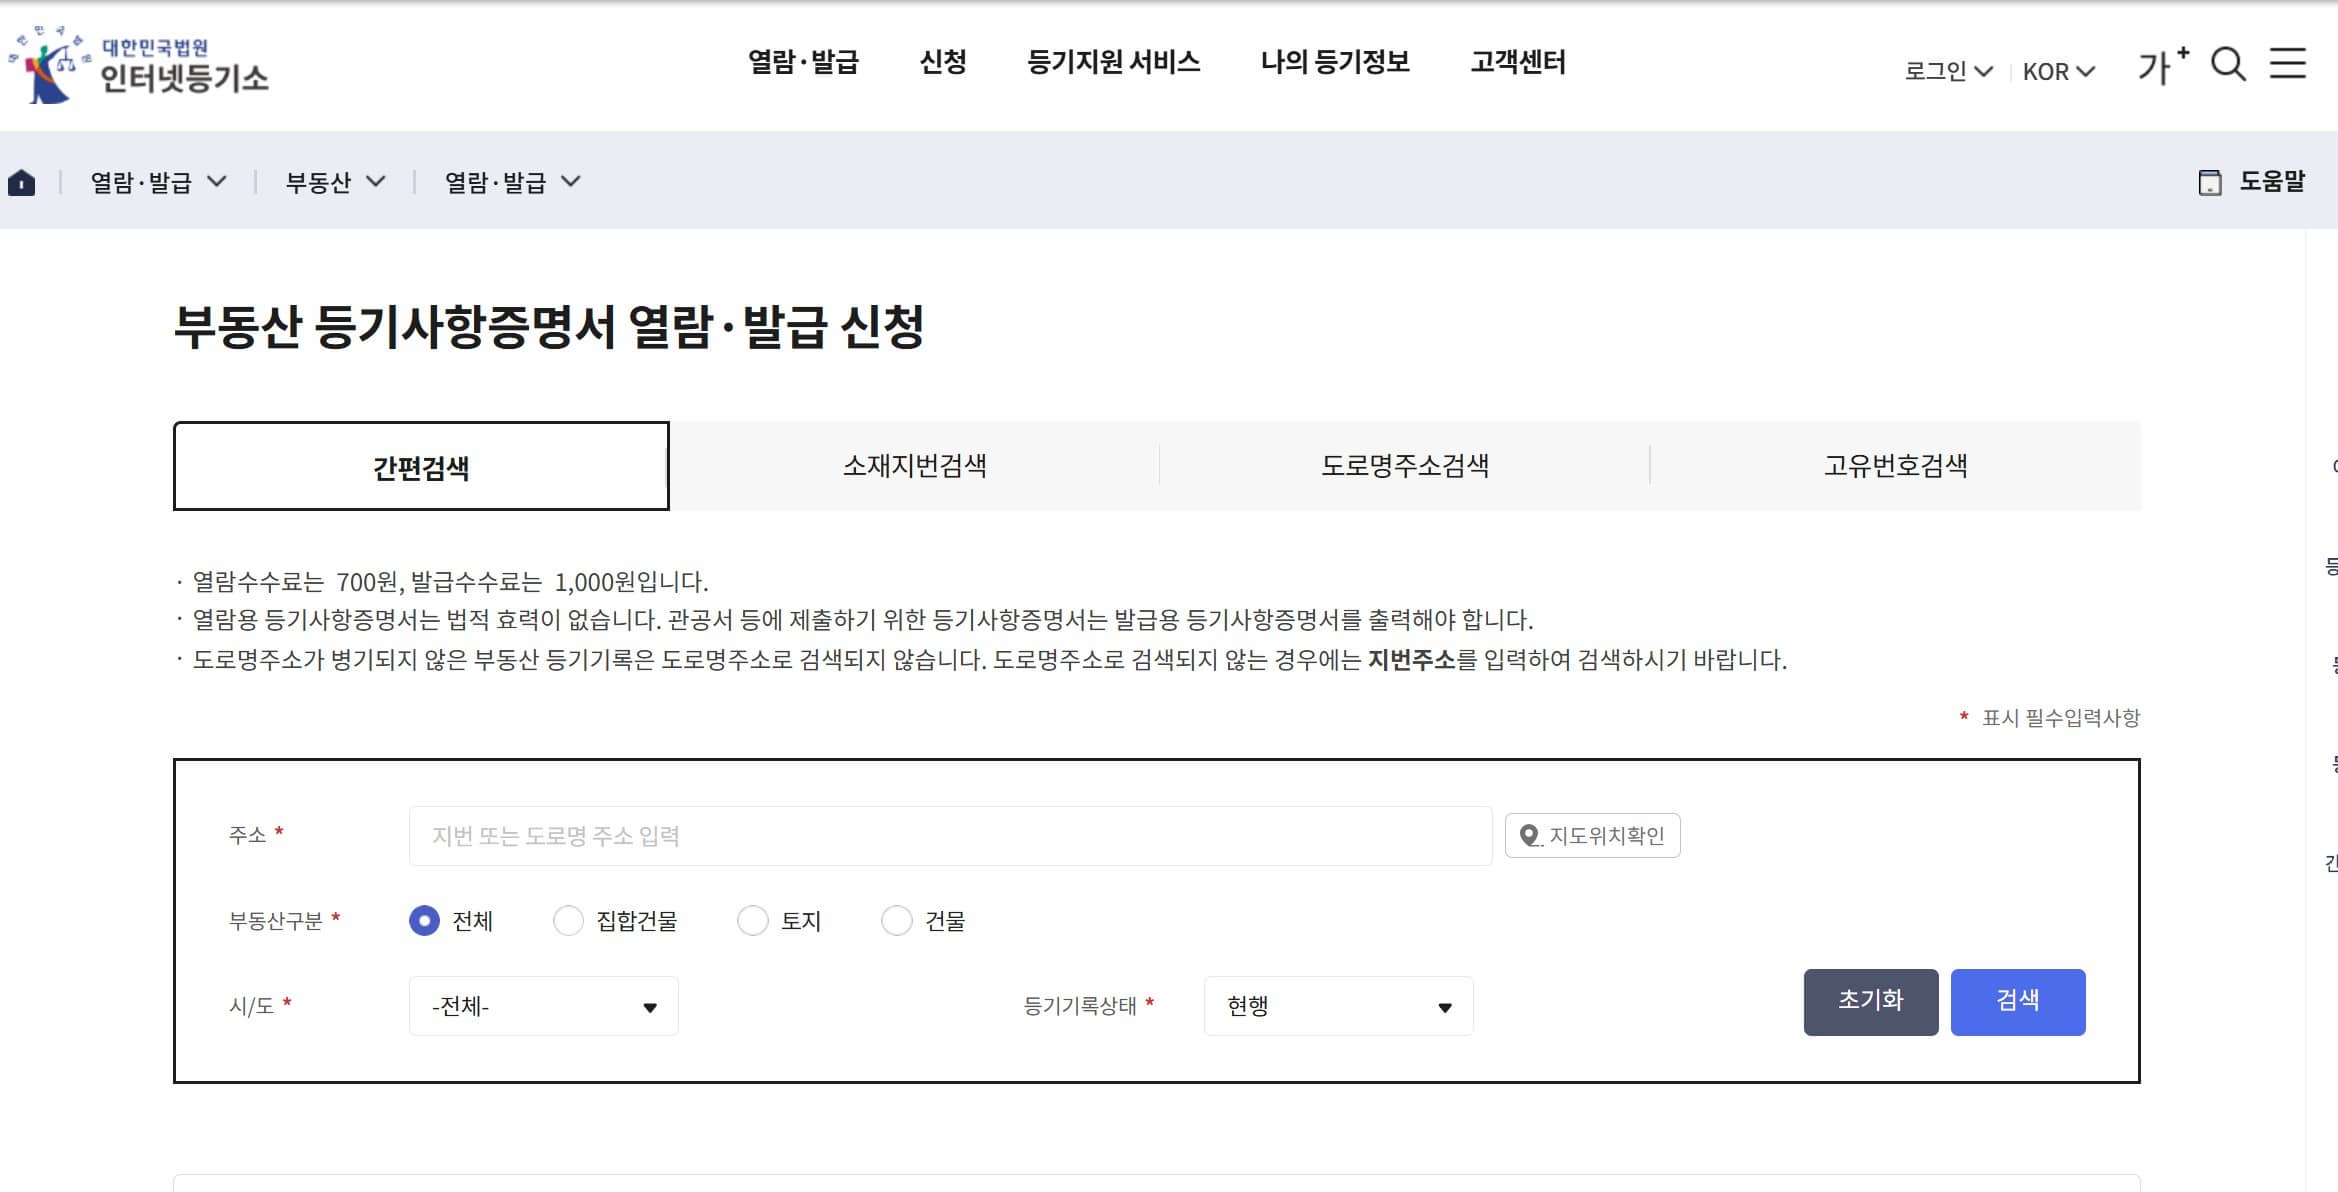Select the 건물 property type

896,921
